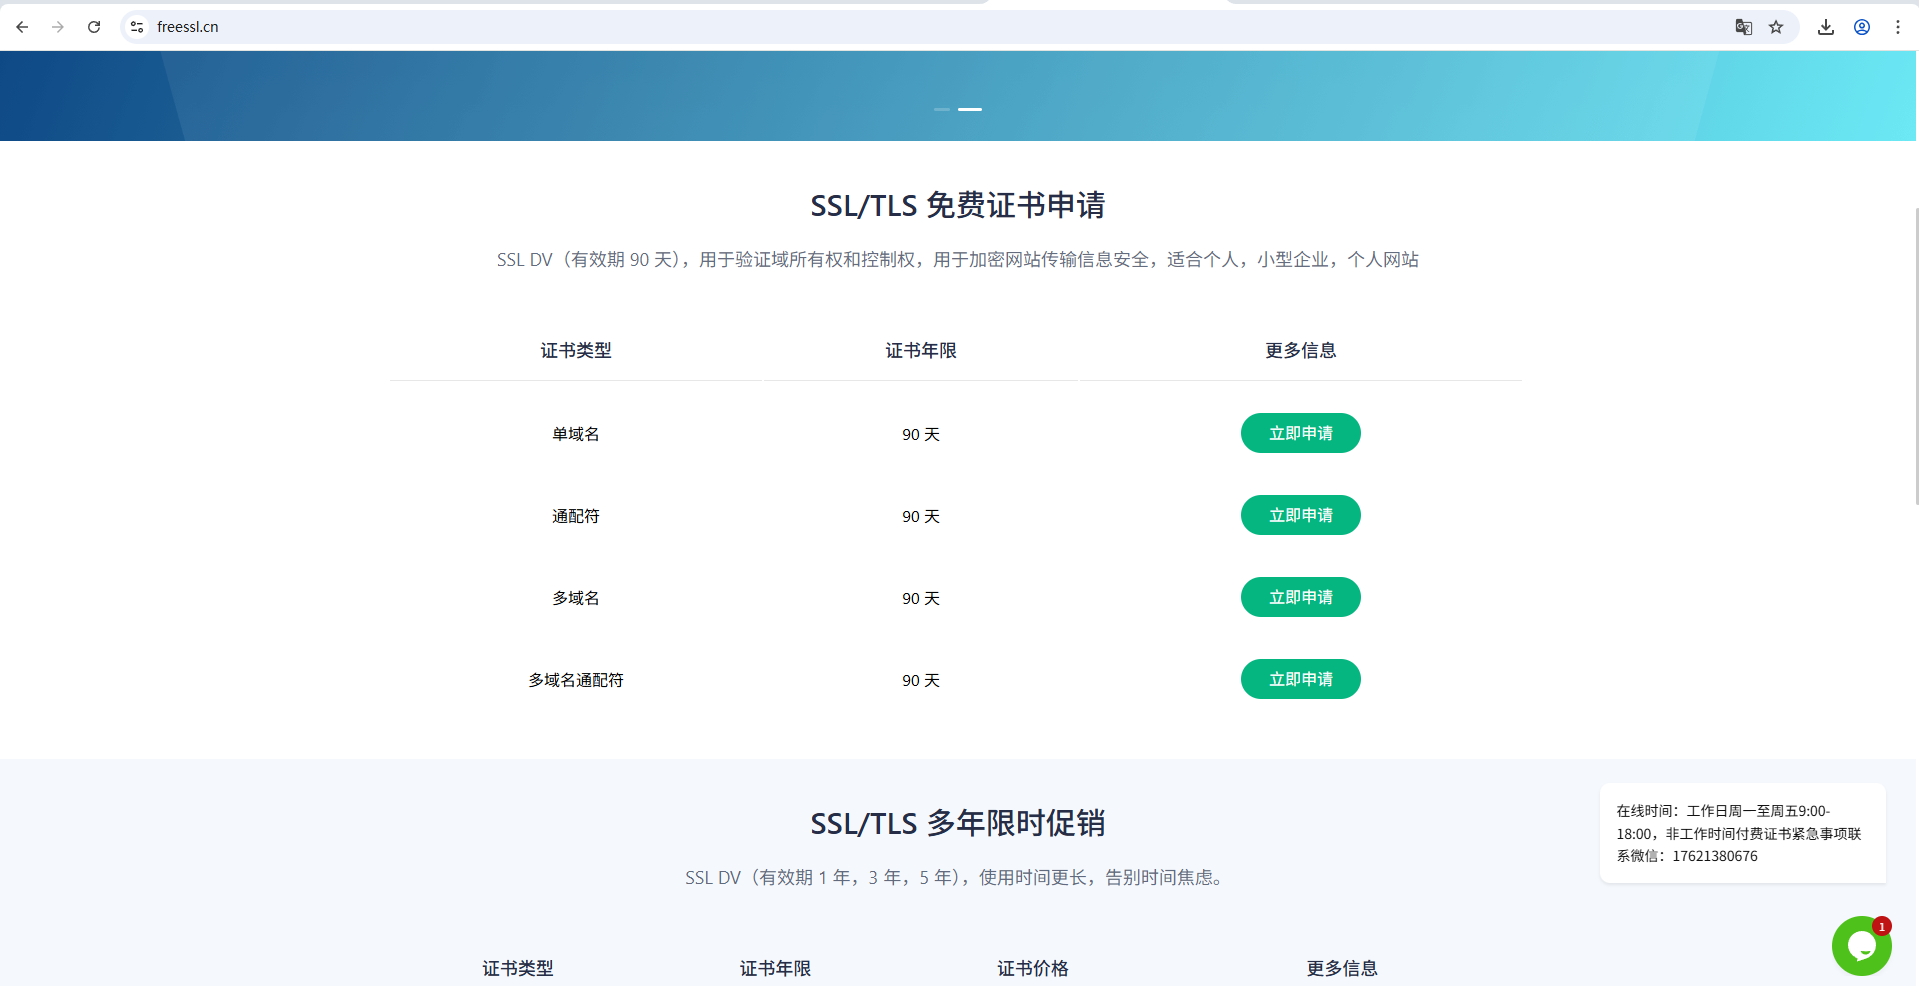Open the chat notification badge showing 1

click(x=1882, y=926)
